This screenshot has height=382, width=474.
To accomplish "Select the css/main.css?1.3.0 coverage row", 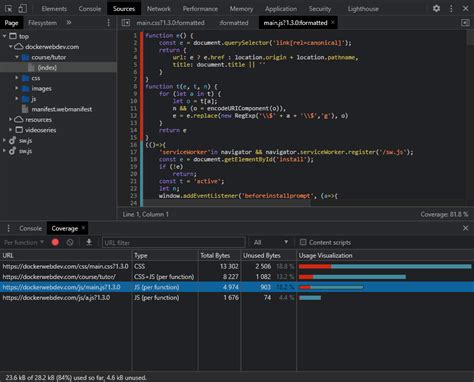I will 237,266.
